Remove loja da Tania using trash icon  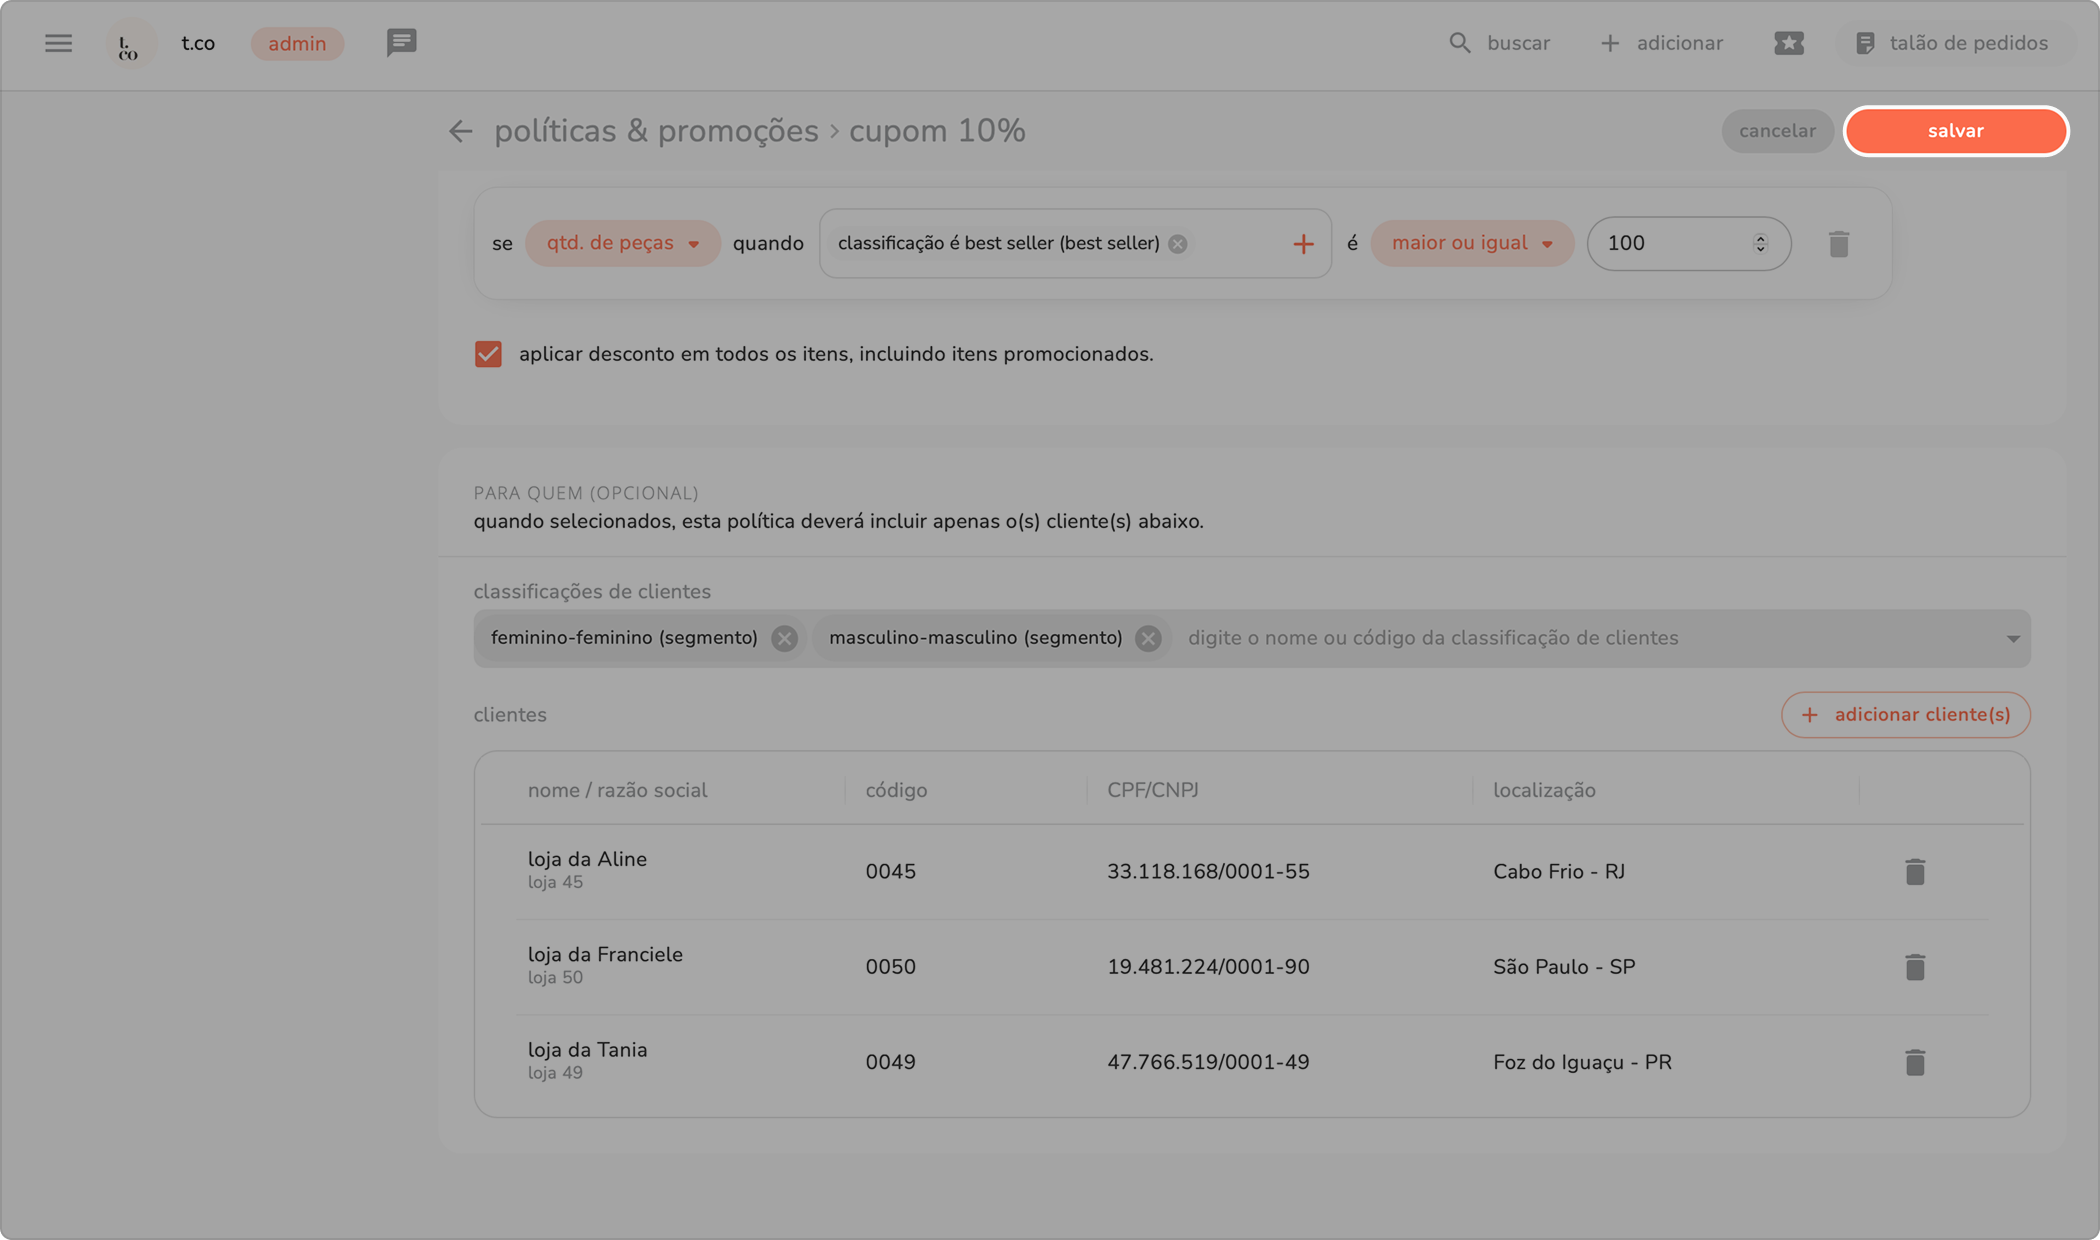[1914, 1062]
